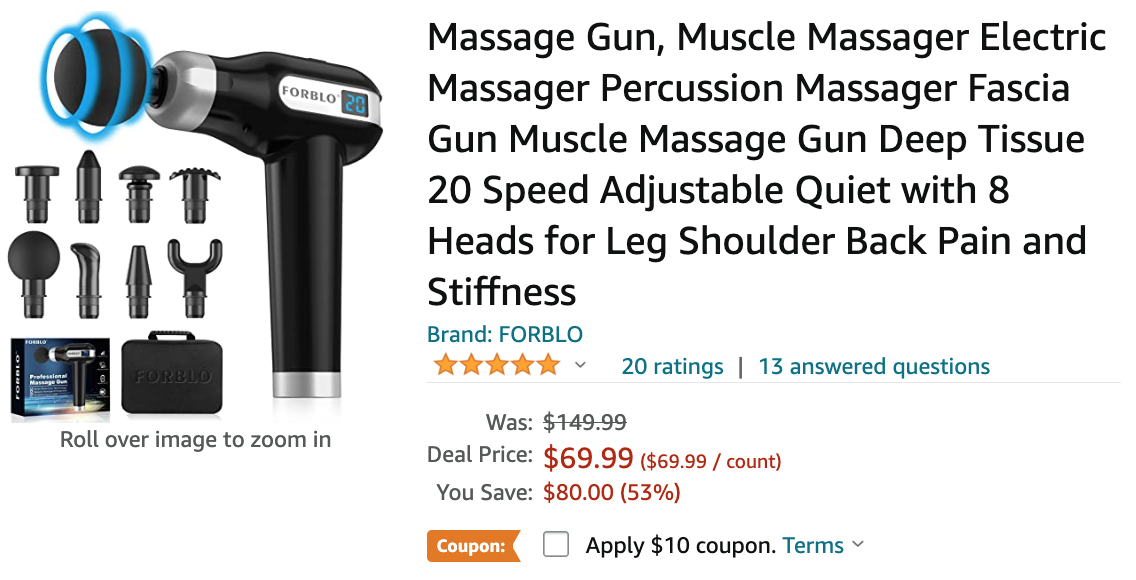Tick the Apply $10 coupon checkbox
Image resolution: width=1136 pixels, height=580 pixels.
pyautogui.click(x=556, y=545)
